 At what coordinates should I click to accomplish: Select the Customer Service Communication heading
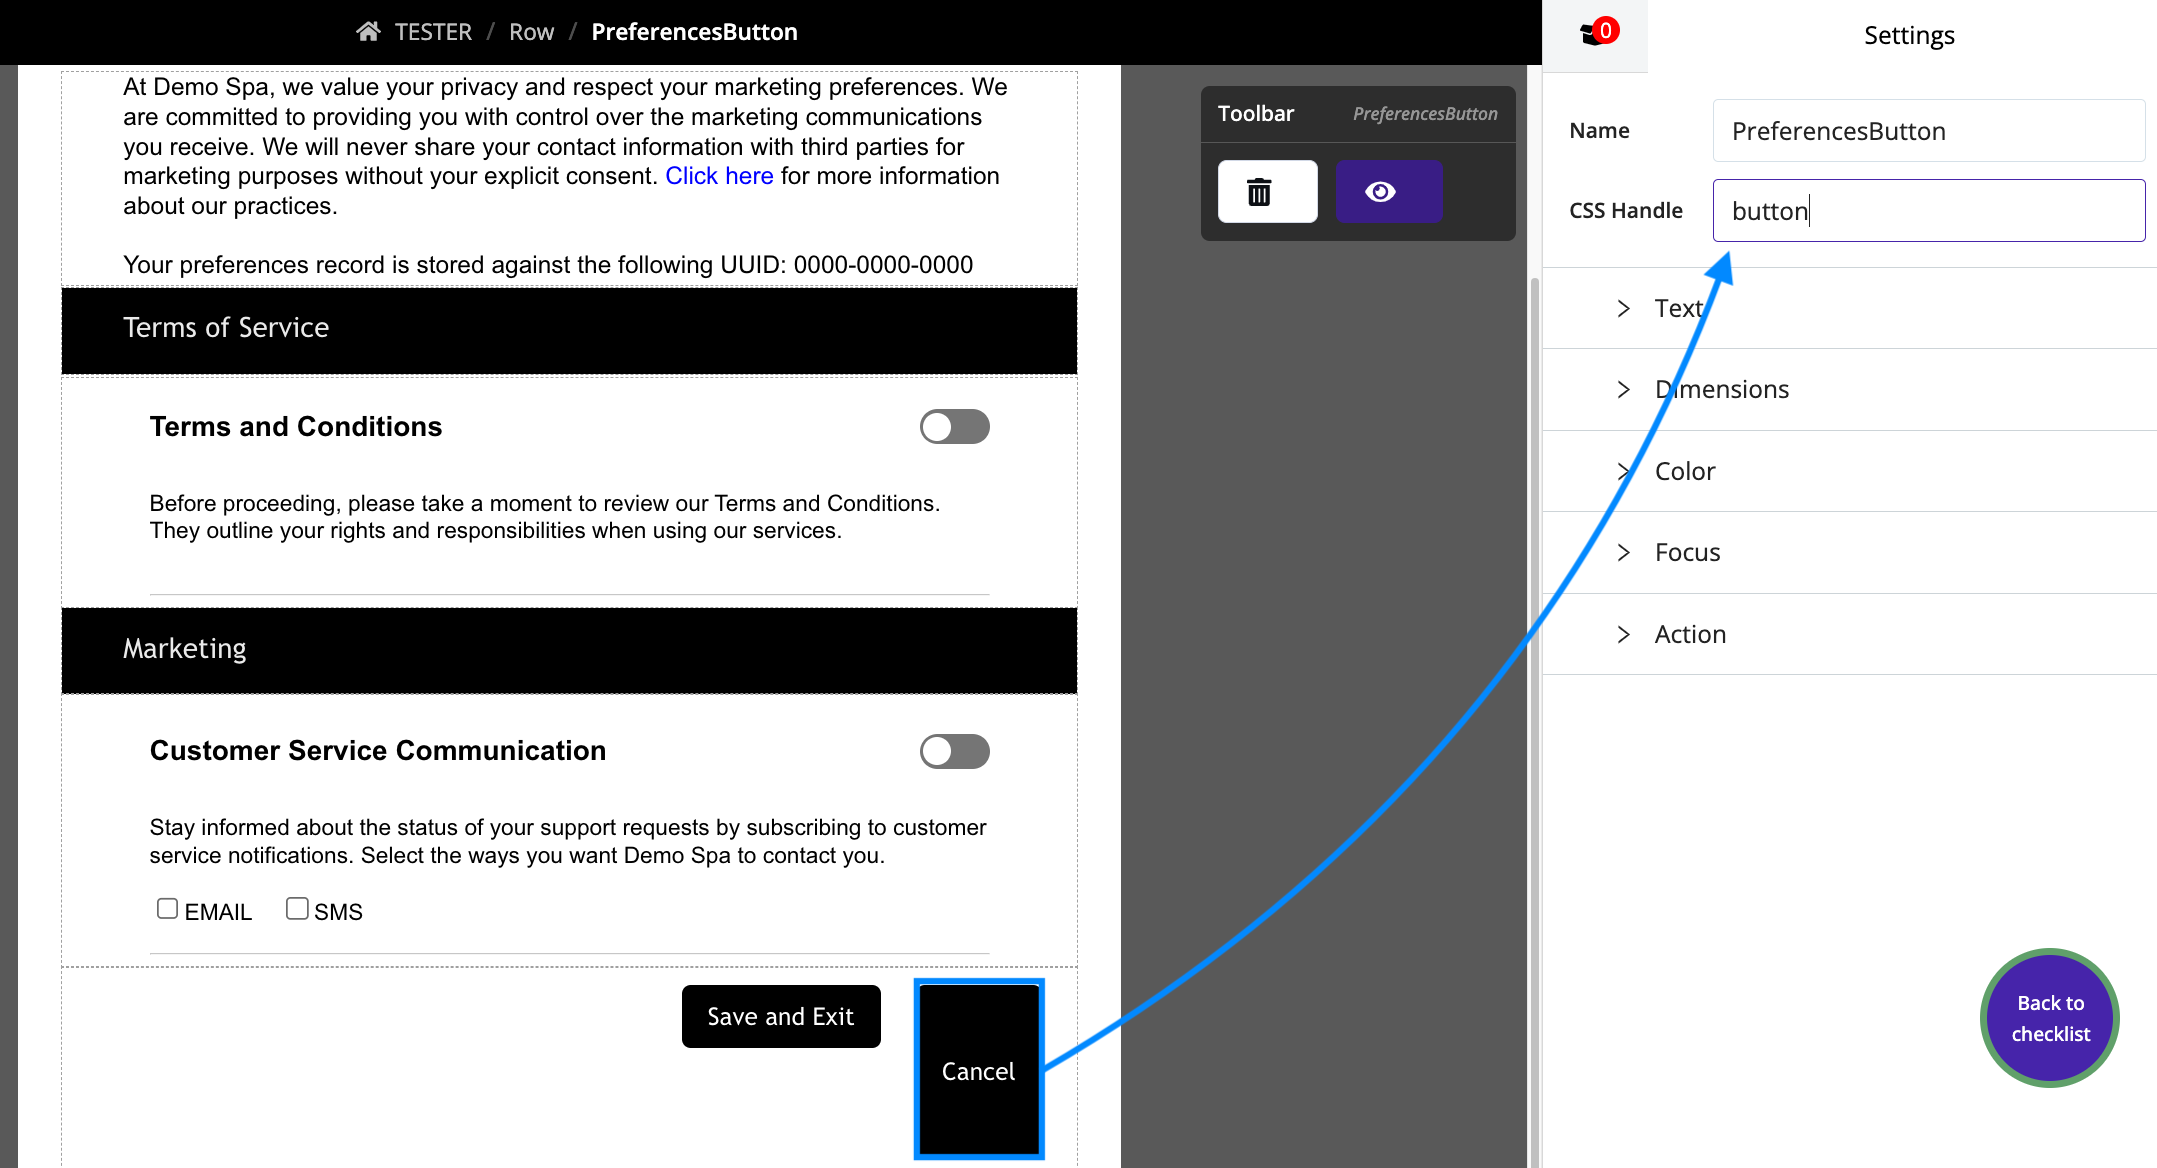click(x=378, y=750)
